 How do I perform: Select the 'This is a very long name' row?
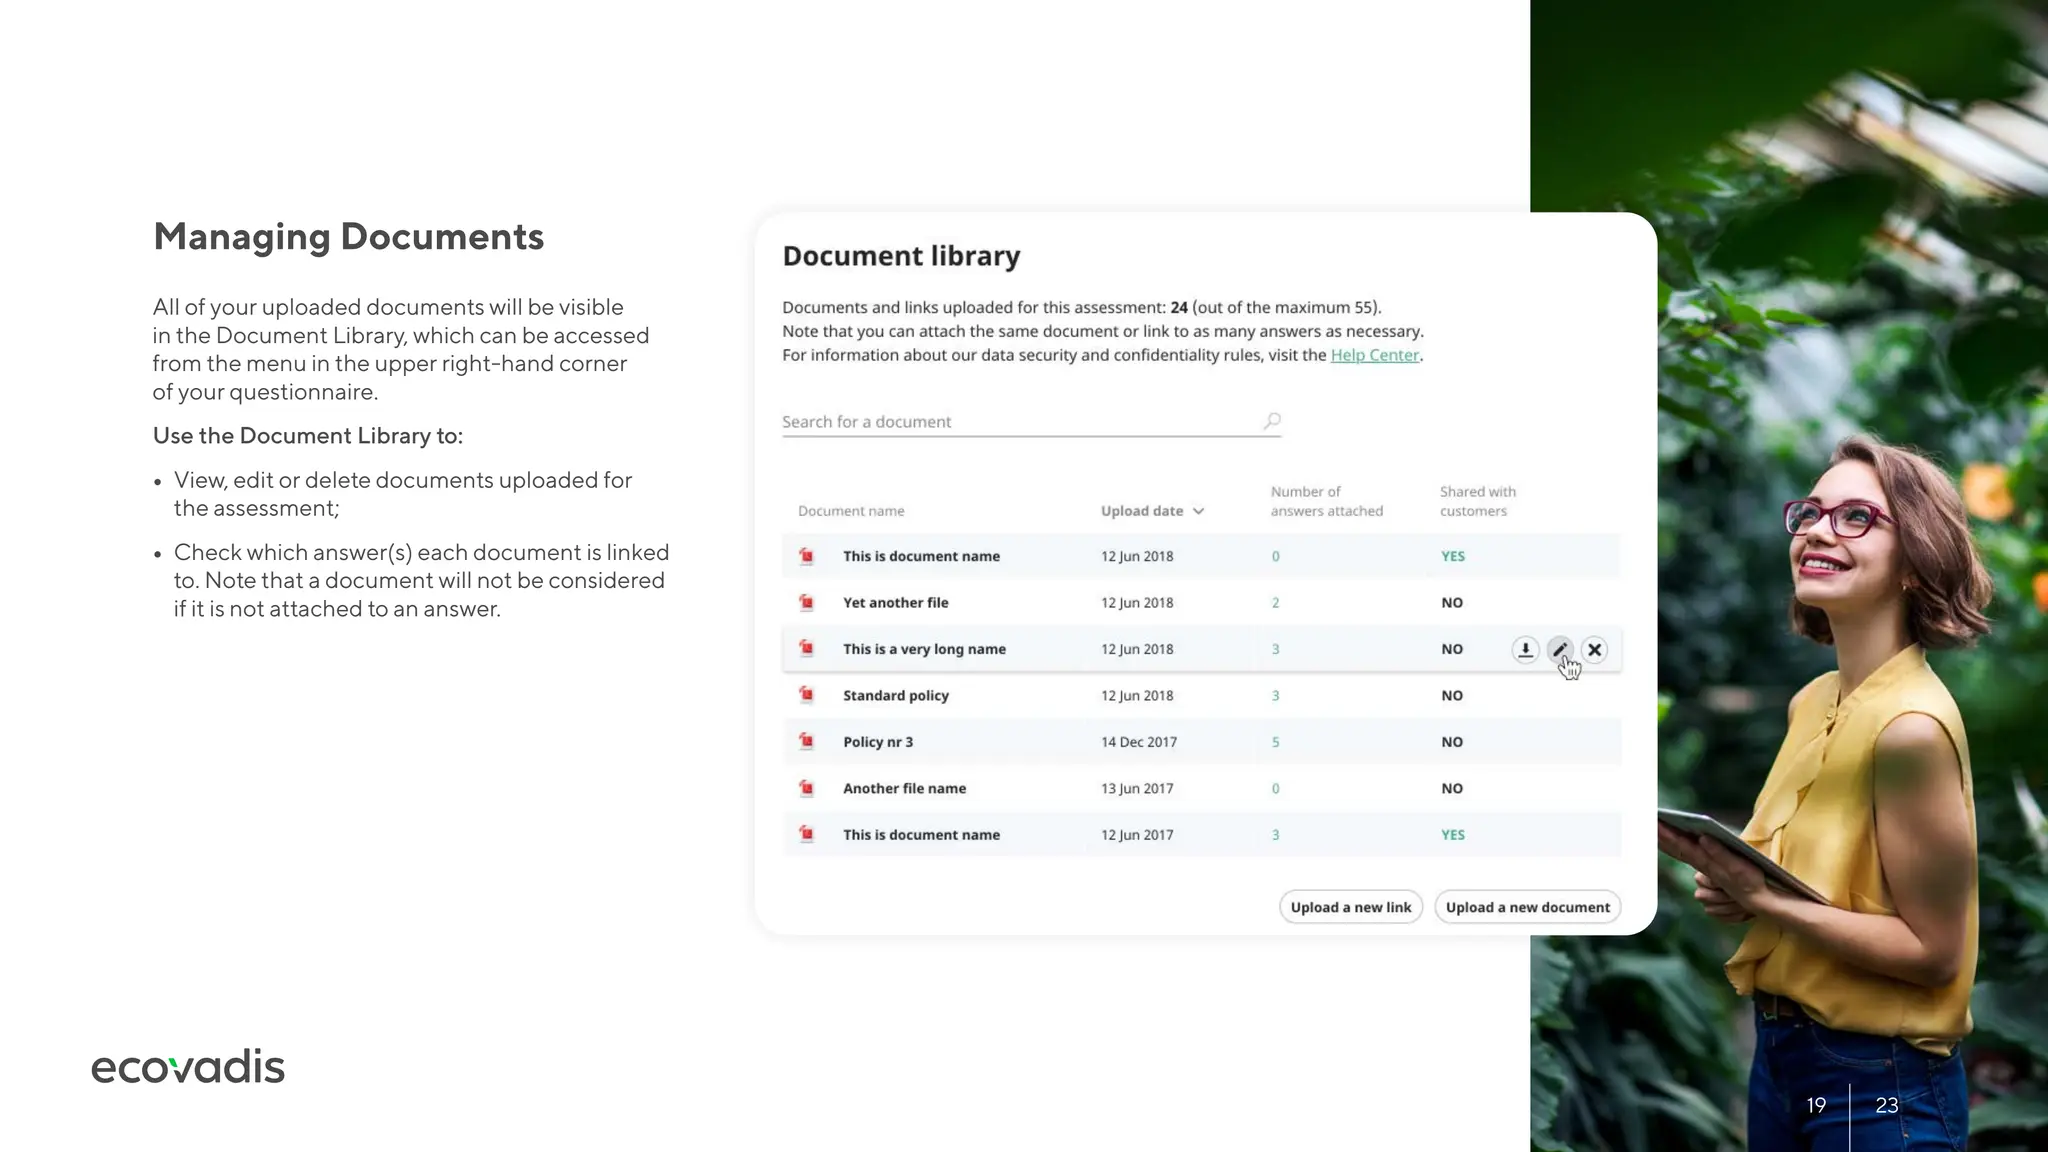click(x=924, y=649)
